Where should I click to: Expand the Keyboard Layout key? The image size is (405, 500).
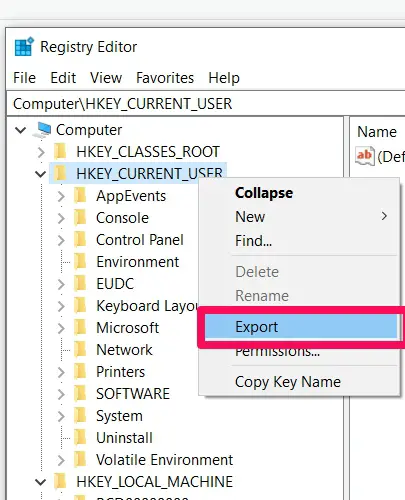61,306
